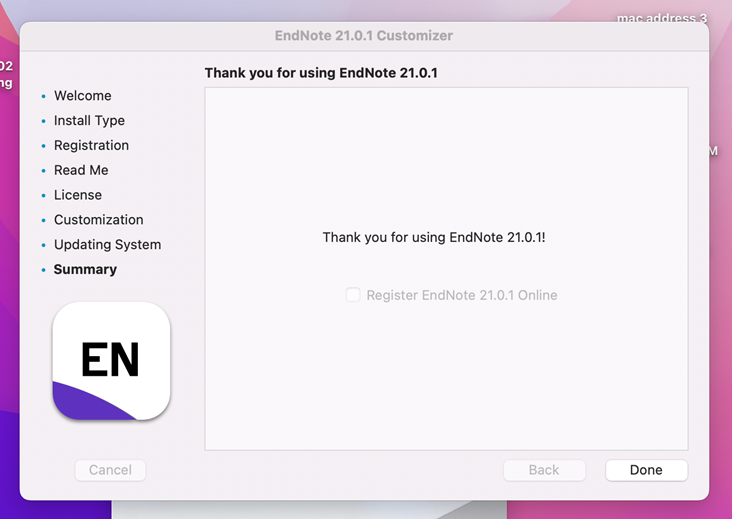Toggle Register EndNote 21.0.1 Online checkbox
The image size is (732, 519).
(x=353, y=295)
